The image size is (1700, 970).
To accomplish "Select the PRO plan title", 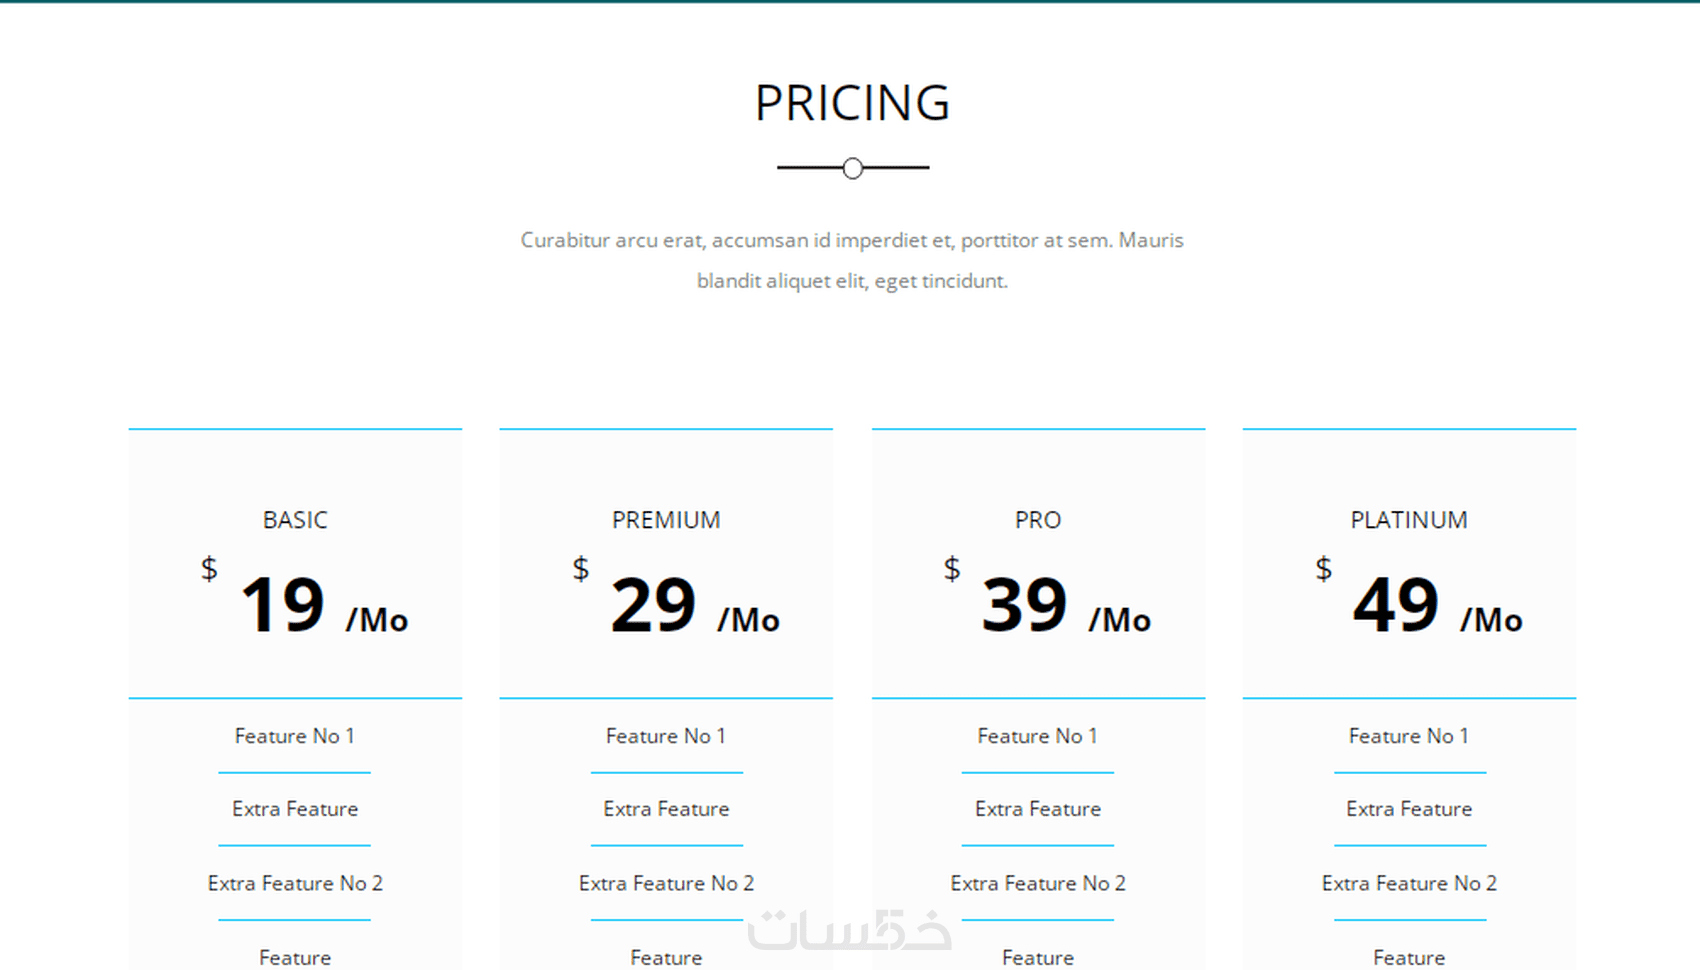I will click(x=1038, y=520).
